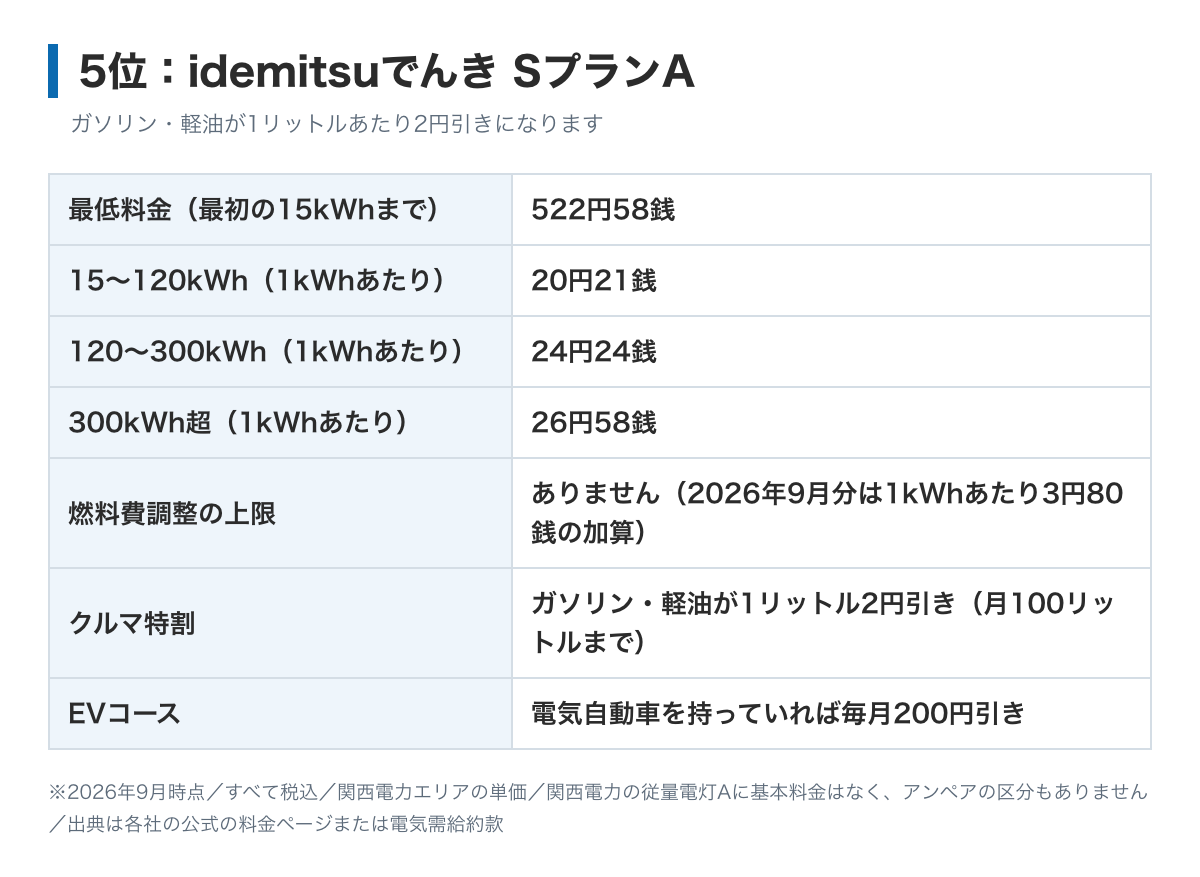Select the cell '最低料金(最初の15kWhまで)'

281,210
